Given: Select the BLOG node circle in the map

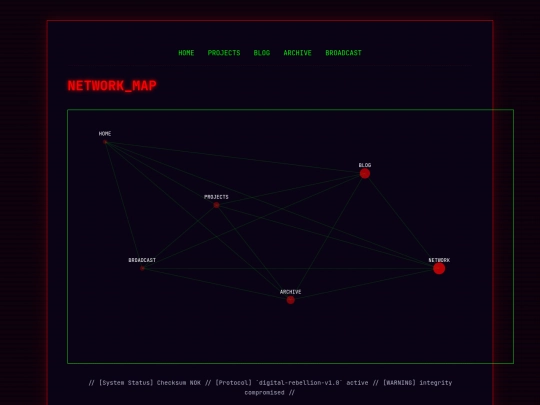Looking at the screenshot, I should pos(365,174).
